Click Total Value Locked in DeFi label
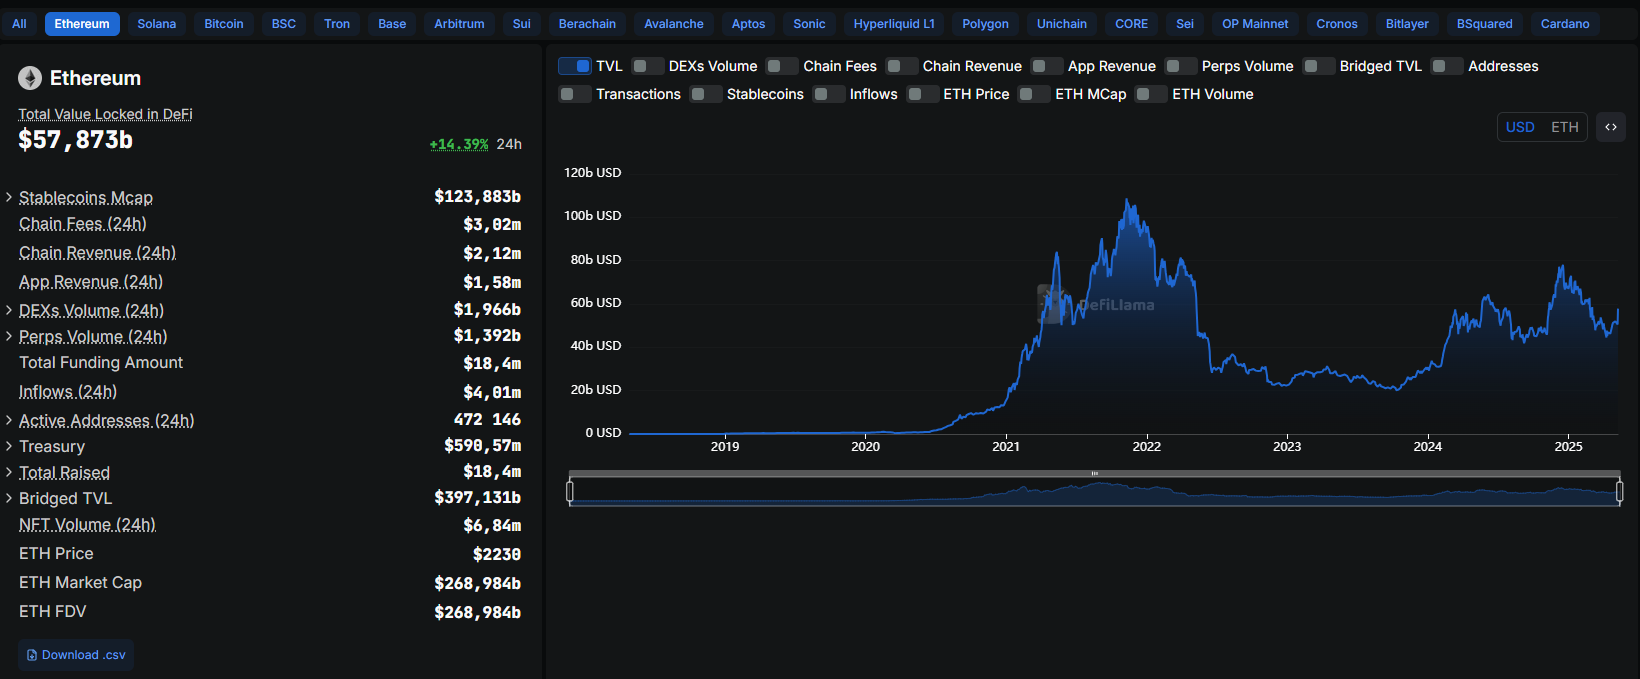This screenshot has width=1640, height=679. [x=105, y=114]
